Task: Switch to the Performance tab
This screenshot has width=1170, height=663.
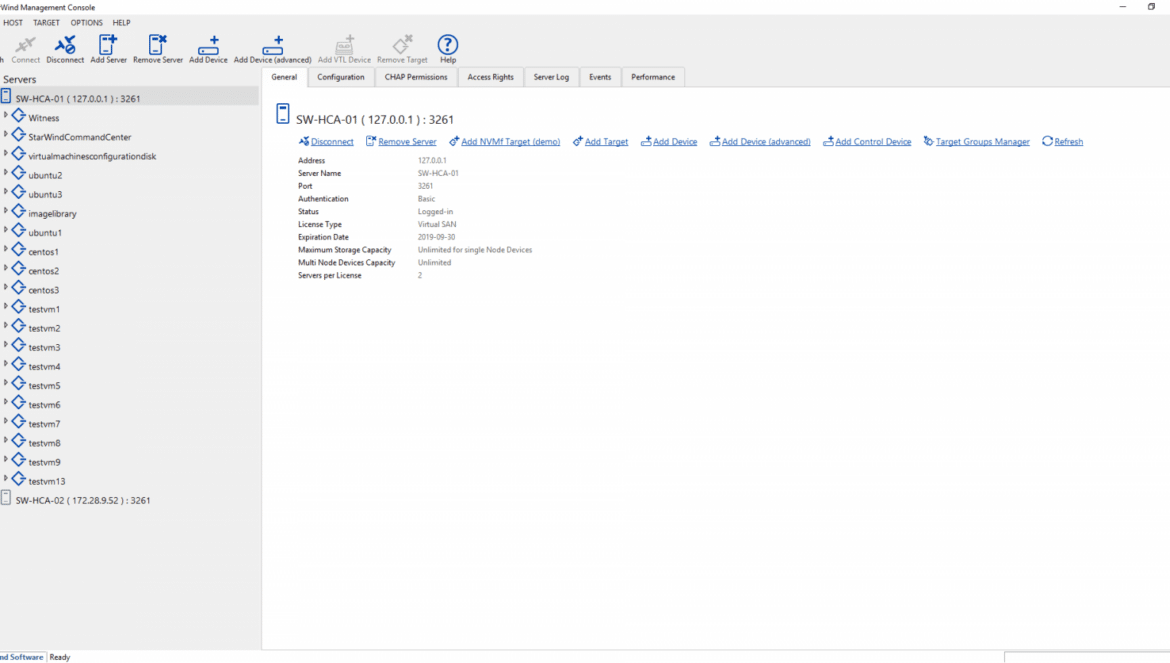Action: [653, 77]
